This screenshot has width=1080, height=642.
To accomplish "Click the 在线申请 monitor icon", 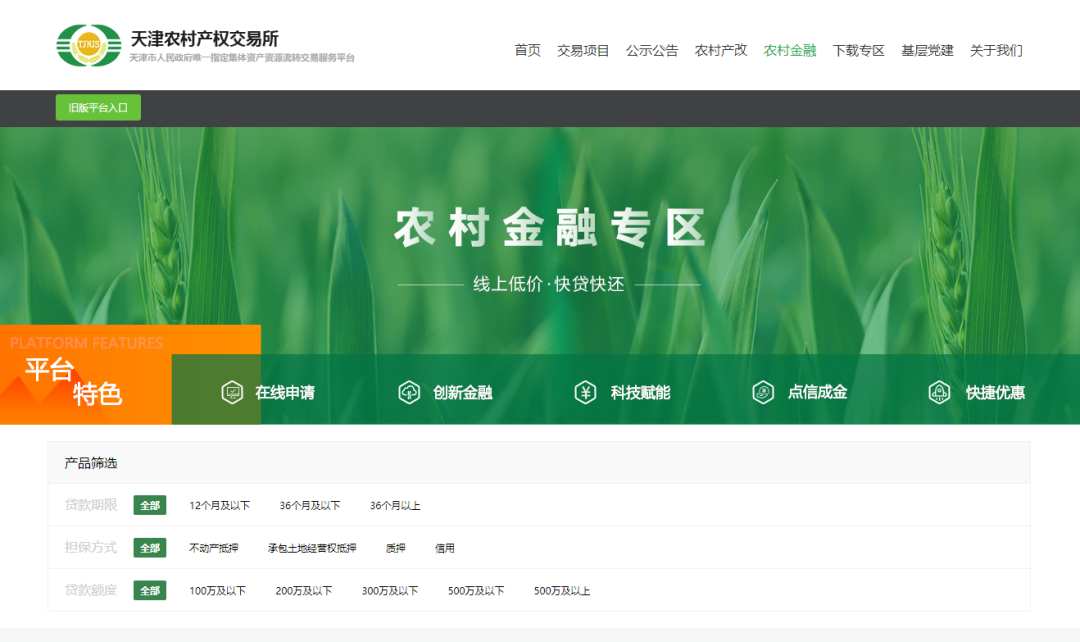I will point(232,392).
